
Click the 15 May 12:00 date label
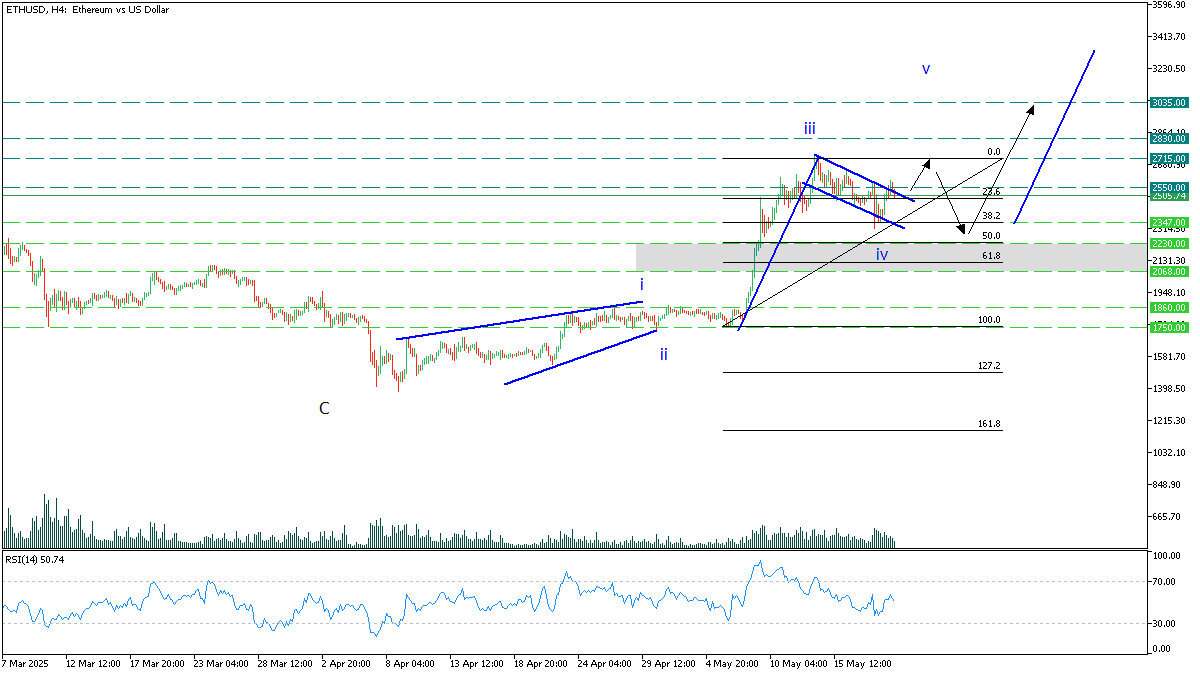[x=861, y=663]
